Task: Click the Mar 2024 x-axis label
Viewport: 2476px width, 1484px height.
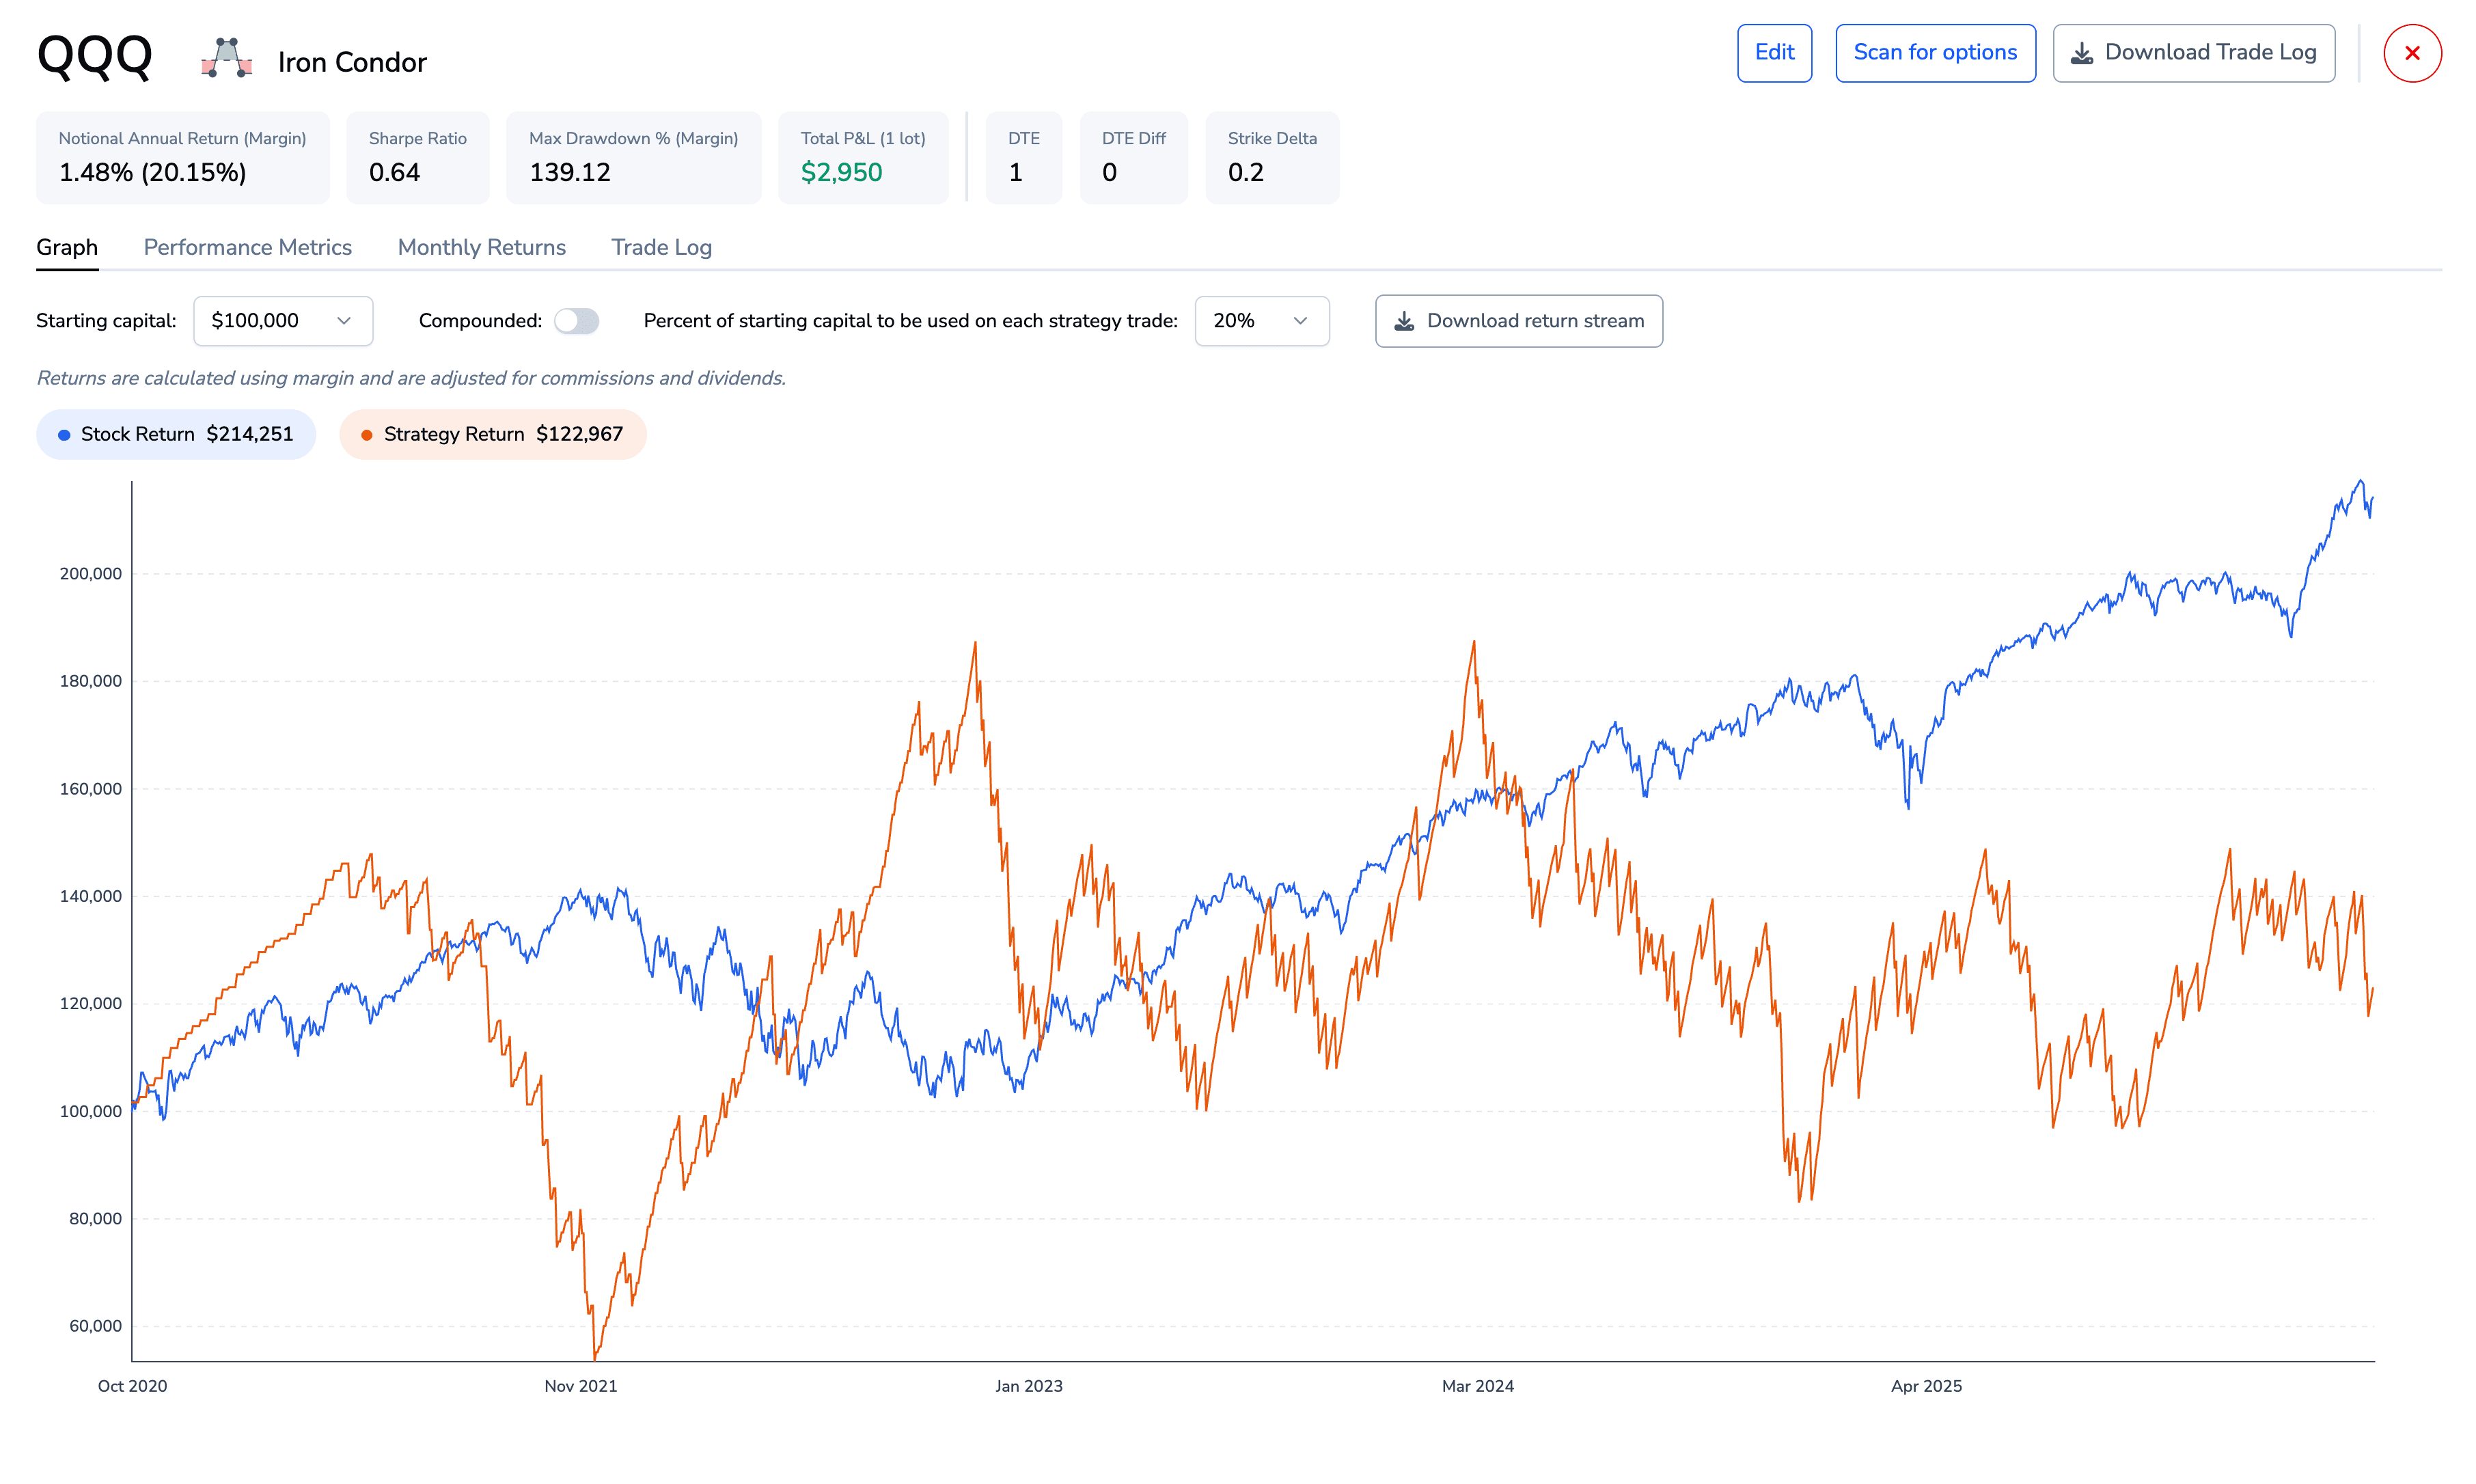Action: click(x=1477, y=1386)
